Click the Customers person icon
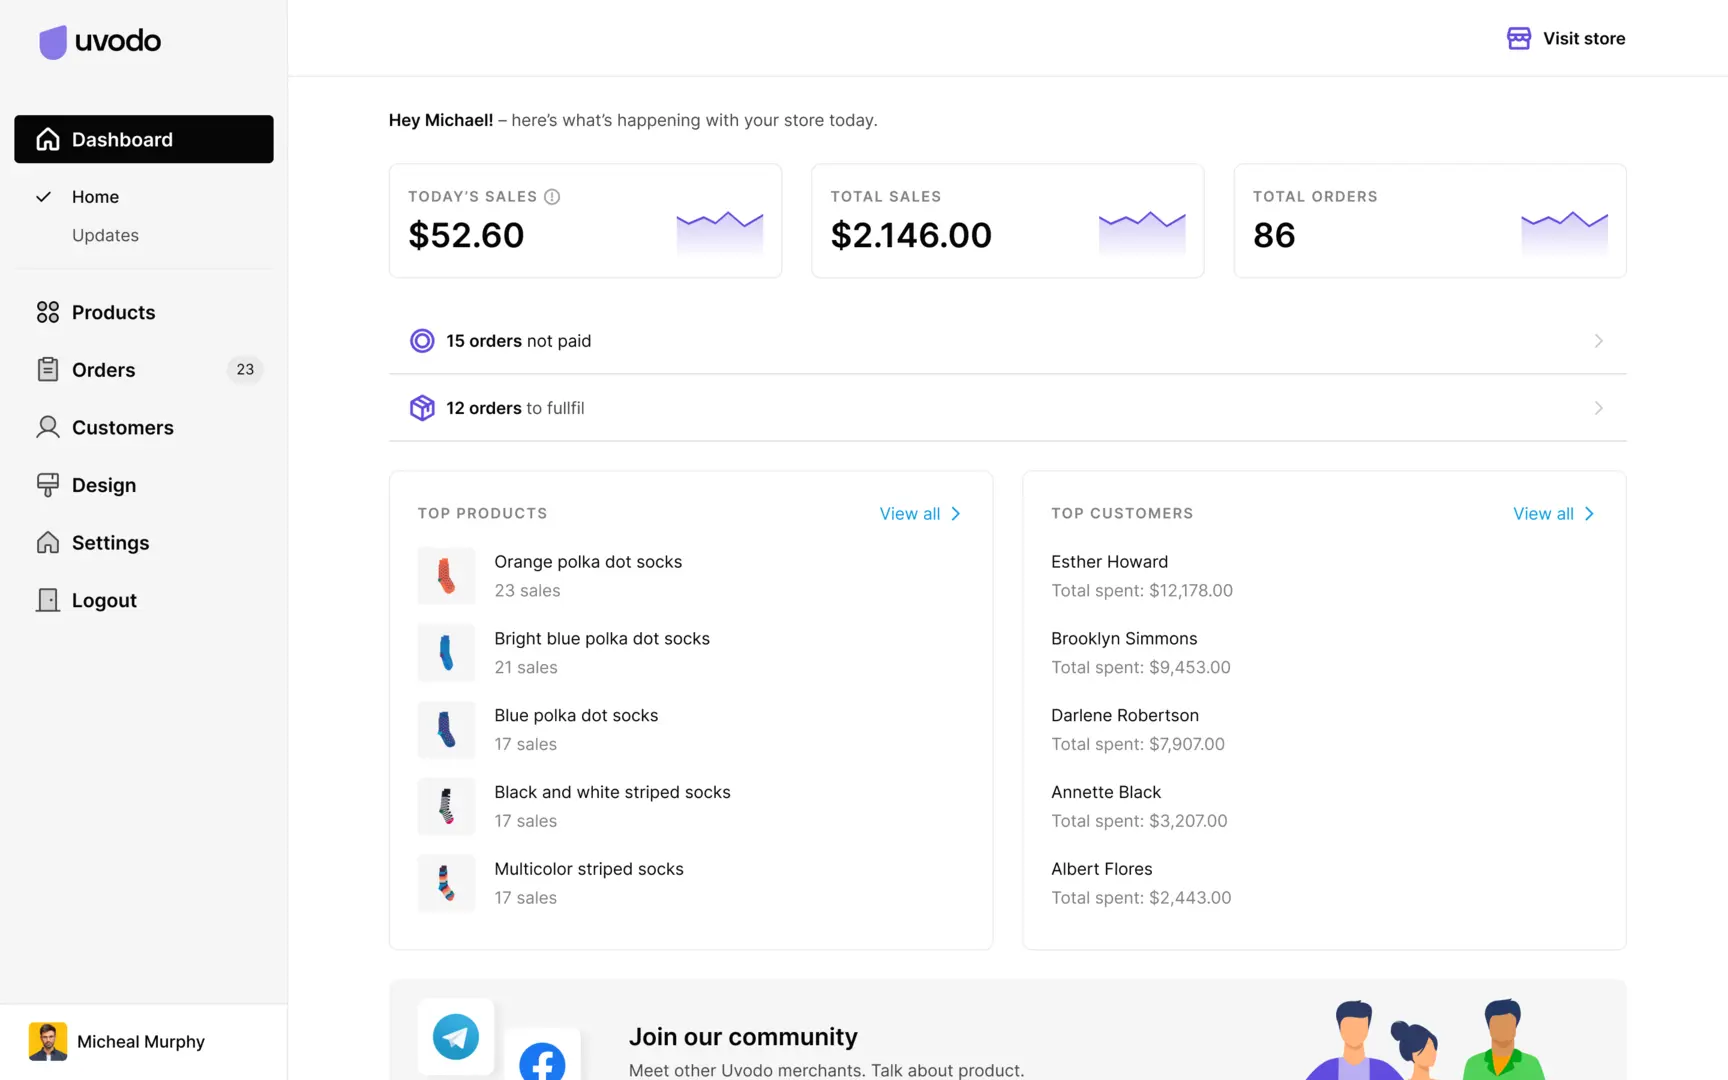The height and width of the screenshot is (1080, 1728). 48,427
